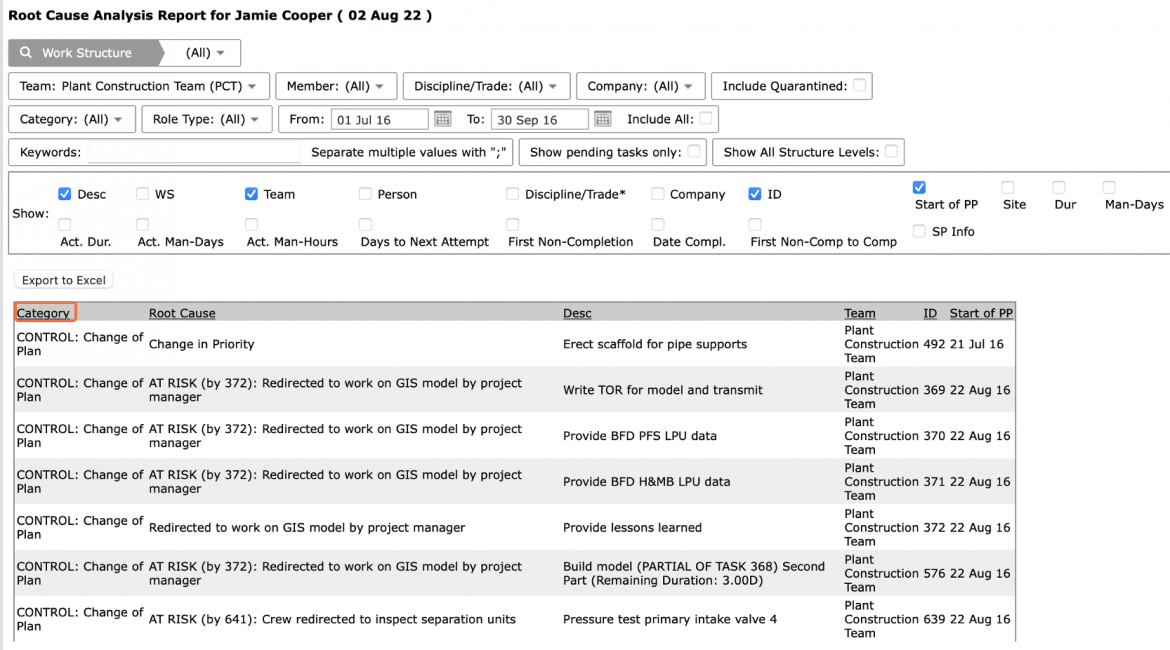Click the ID 492 cell
Screen dimensions: 1170x650
click(x=933, y=344)
